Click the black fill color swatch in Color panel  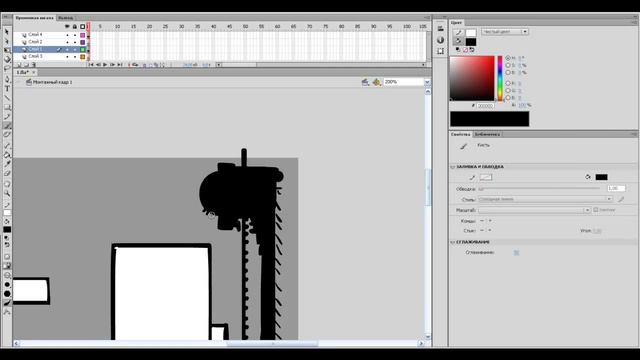point(471,42)
